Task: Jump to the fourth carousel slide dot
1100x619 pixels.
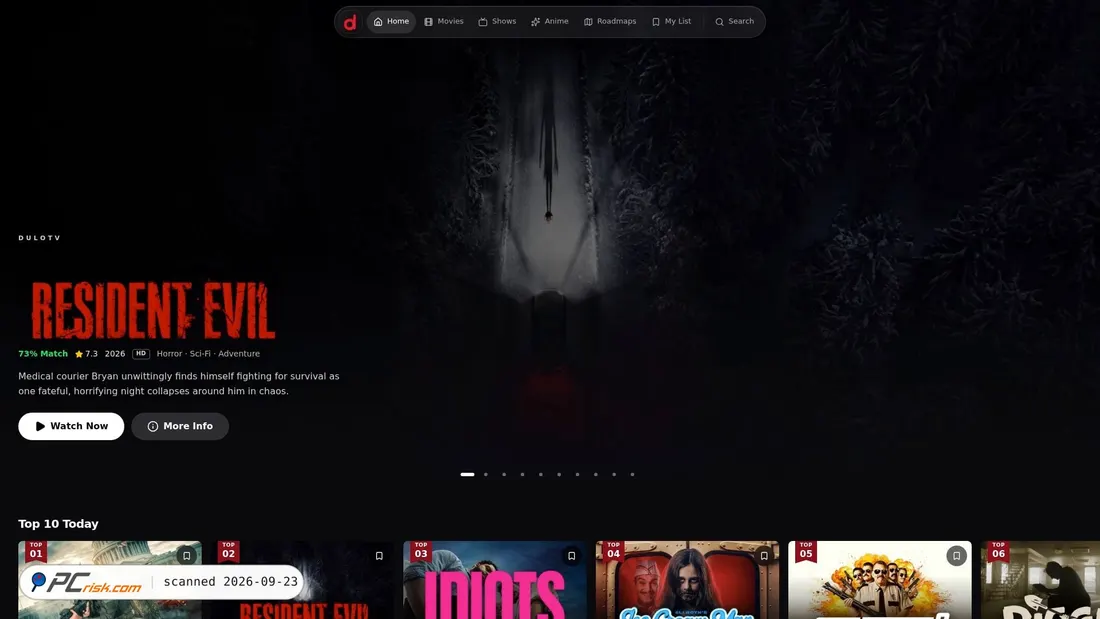Action: [x=522, y=474]
